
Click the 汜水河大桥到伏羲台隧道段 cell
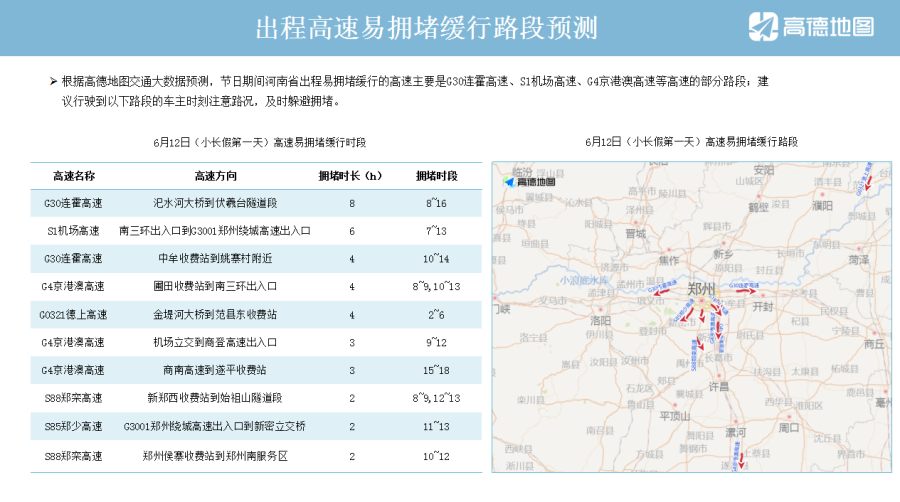215,203
